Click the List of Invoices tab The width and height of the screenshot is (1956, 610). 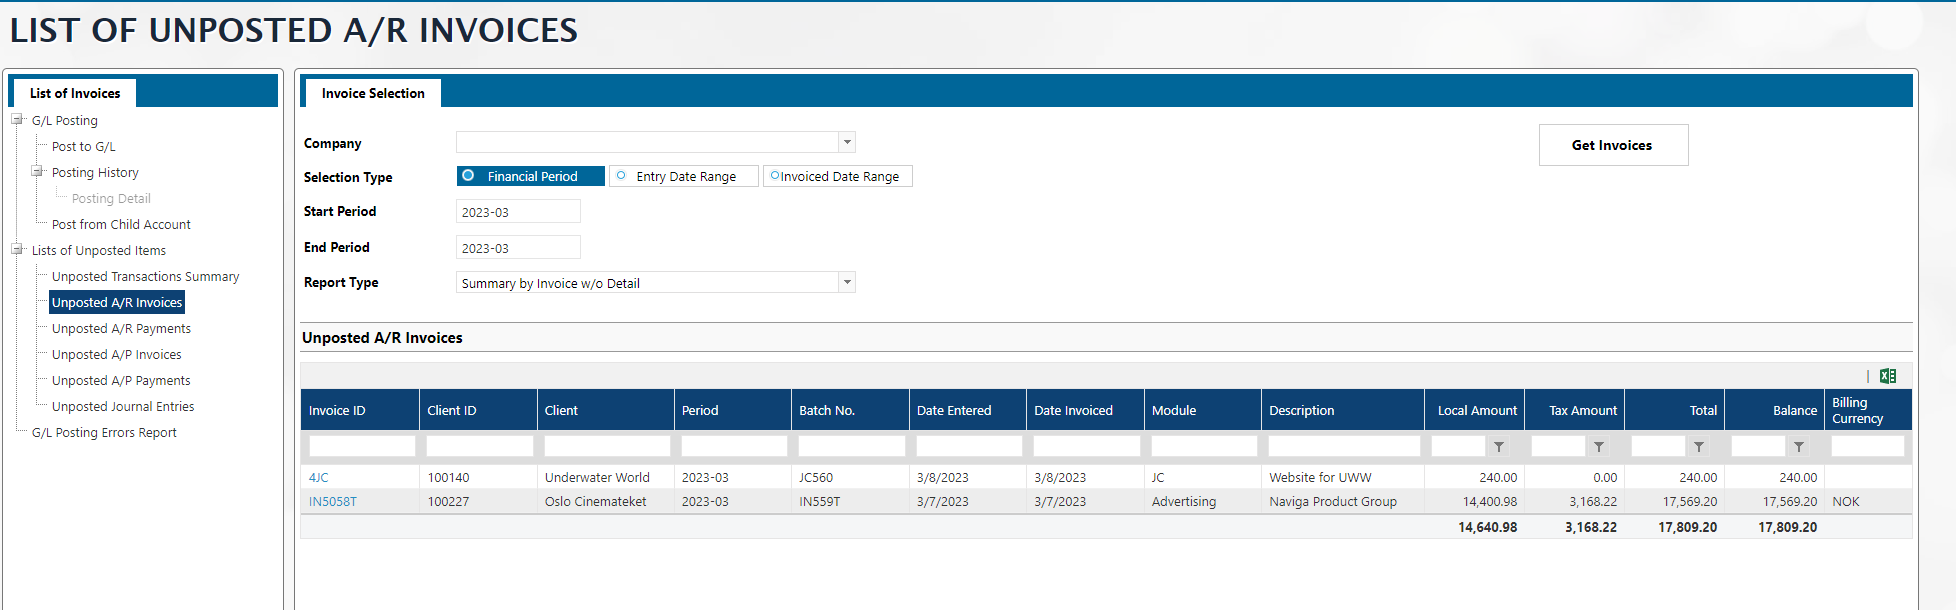pyautogui.click(x=75, y=93)
